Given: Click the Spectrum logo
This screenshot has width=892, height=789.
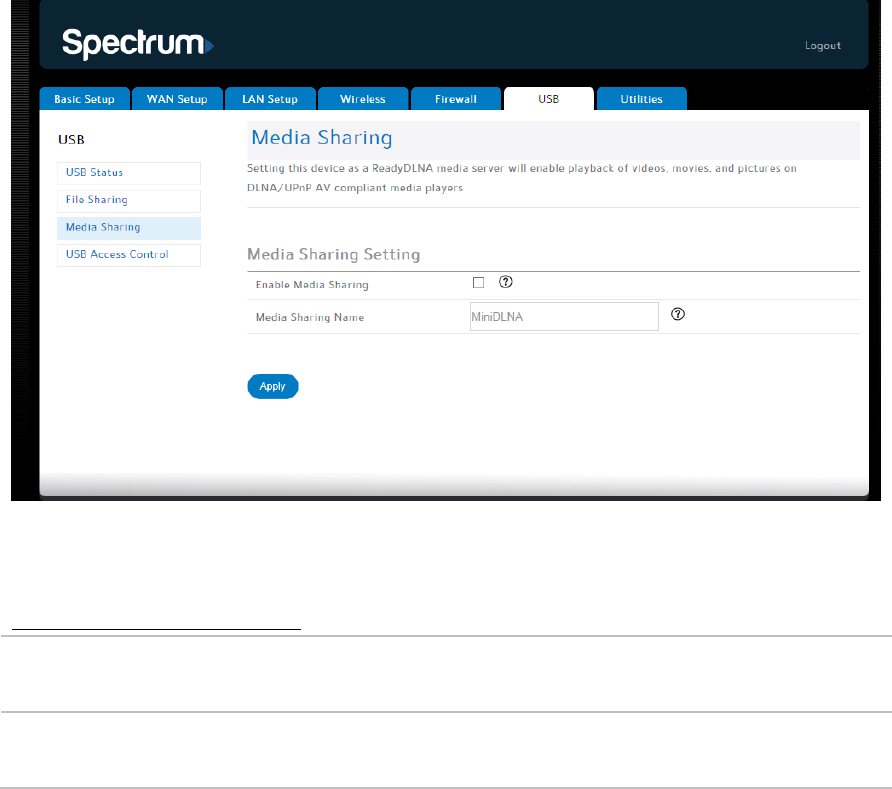Looking at the screenshot, I should tap(138, 43).
